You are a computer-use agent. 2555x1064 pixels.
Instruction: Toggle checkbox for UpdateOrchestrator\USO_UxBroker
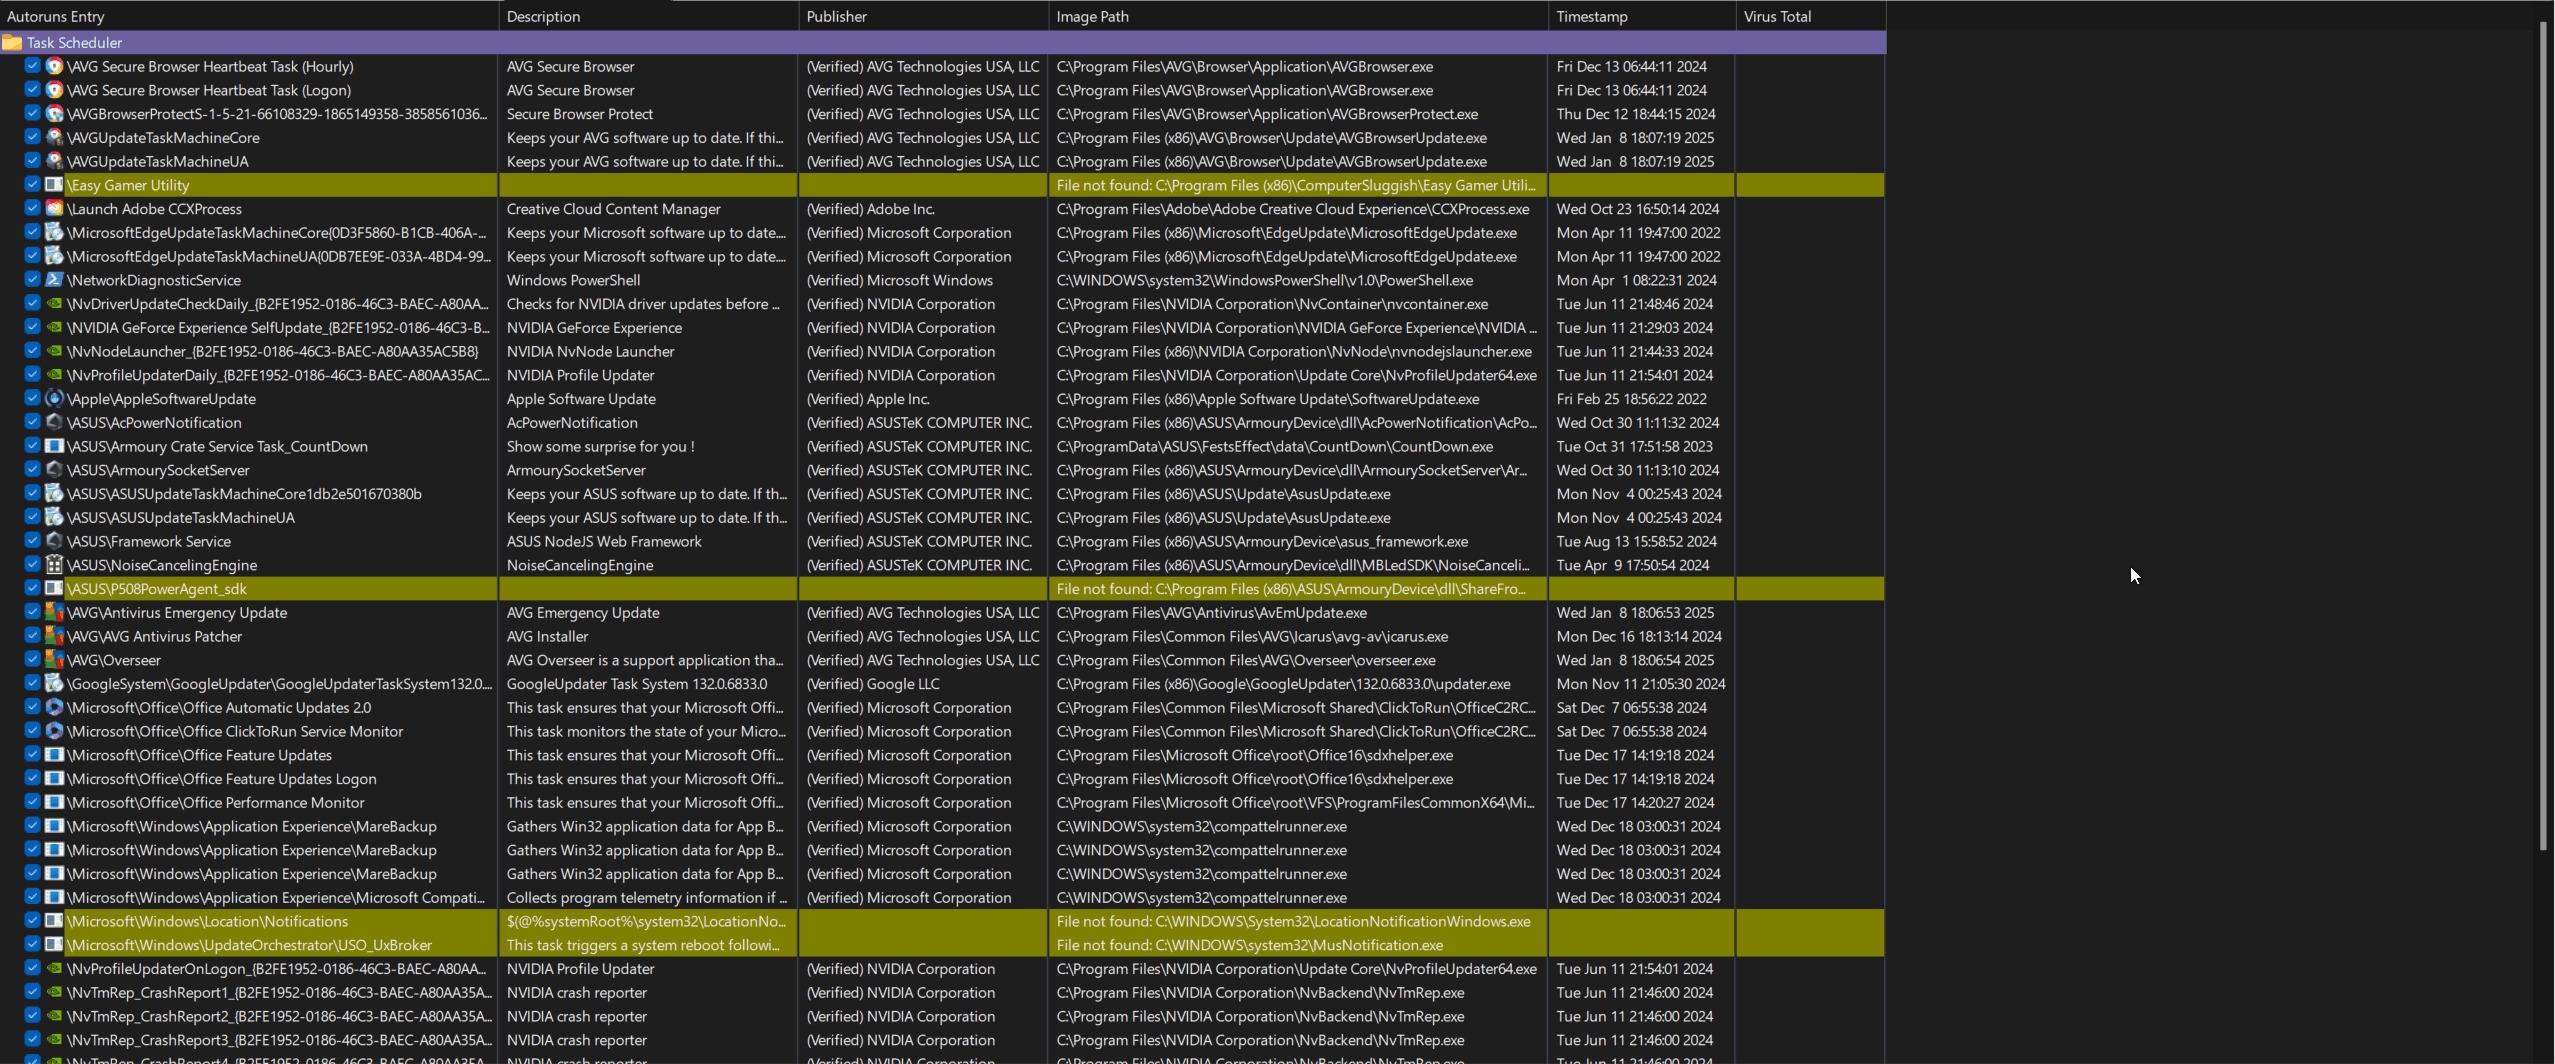[32, 944]
